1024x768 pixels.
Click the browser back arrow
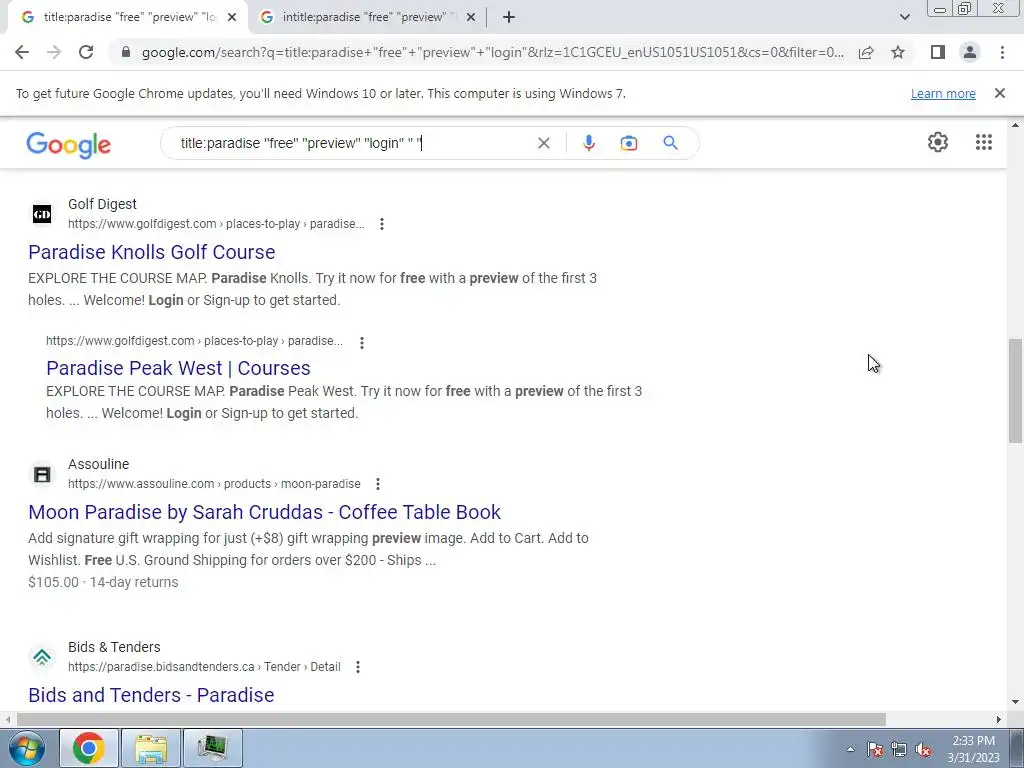(x=22, y=52)
